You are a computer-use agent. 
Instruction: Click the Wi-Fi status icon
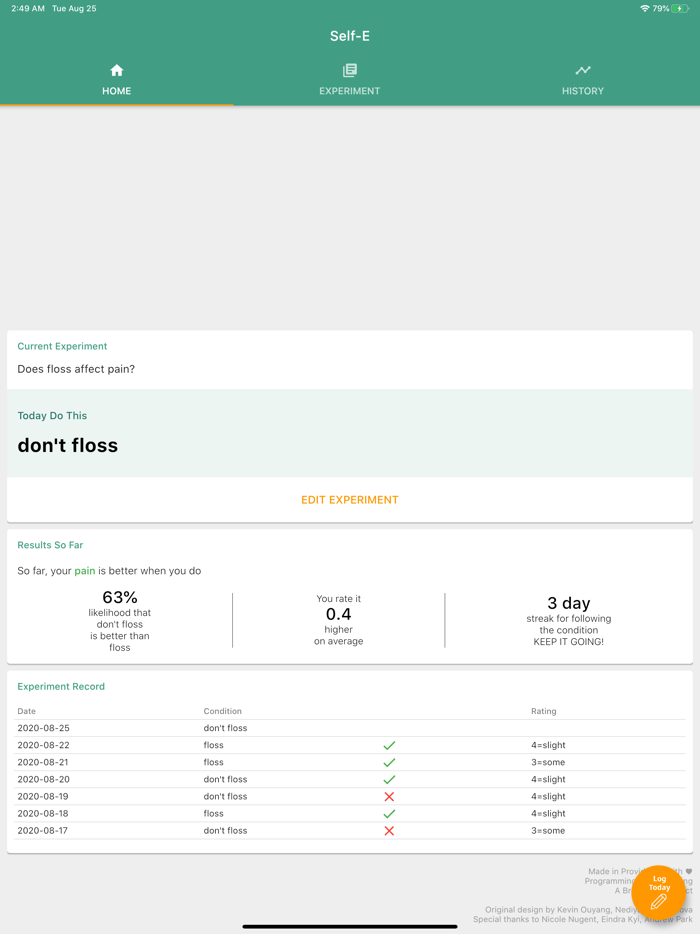645,8
